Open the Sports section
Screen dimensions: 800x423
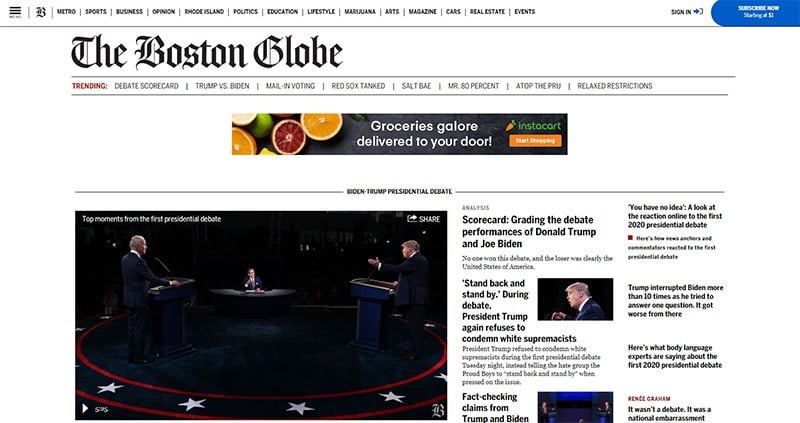[x=96, y=12]
